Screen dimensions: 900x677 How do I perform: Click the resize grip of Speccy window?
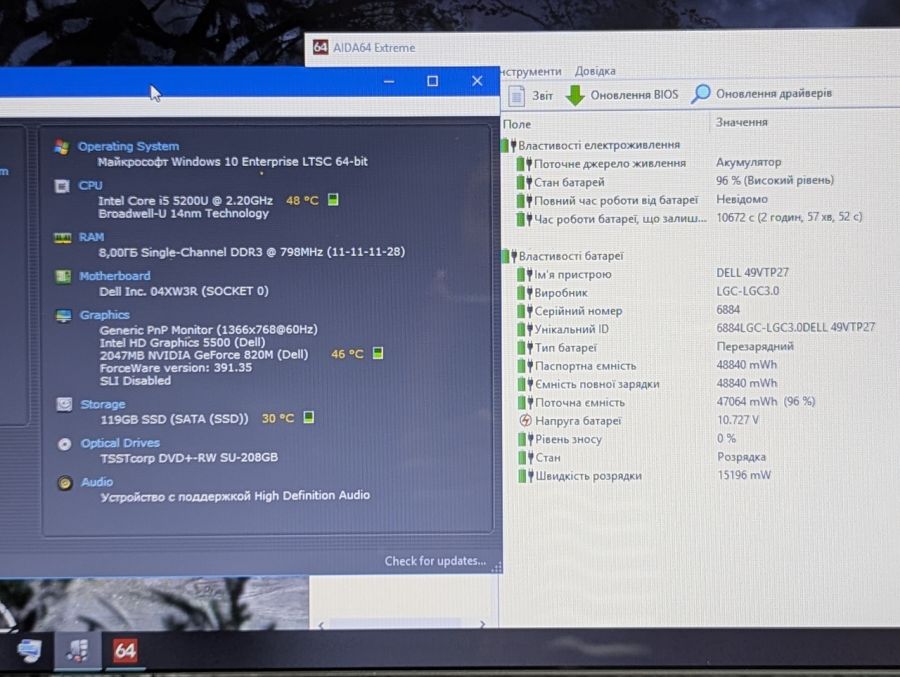pos(497,567)
